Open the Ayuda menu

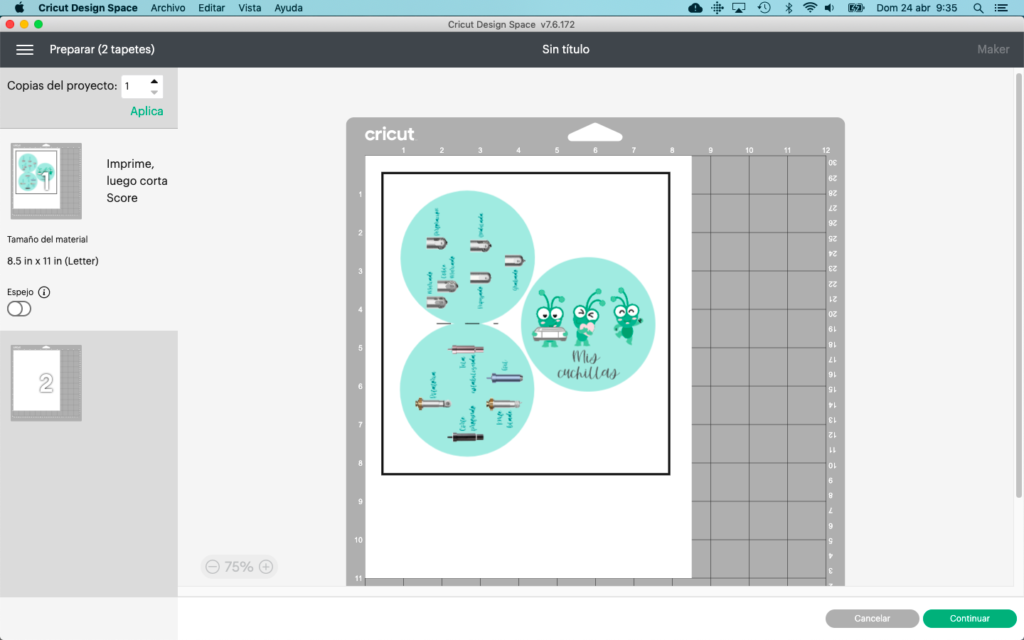tap(288, 8)
